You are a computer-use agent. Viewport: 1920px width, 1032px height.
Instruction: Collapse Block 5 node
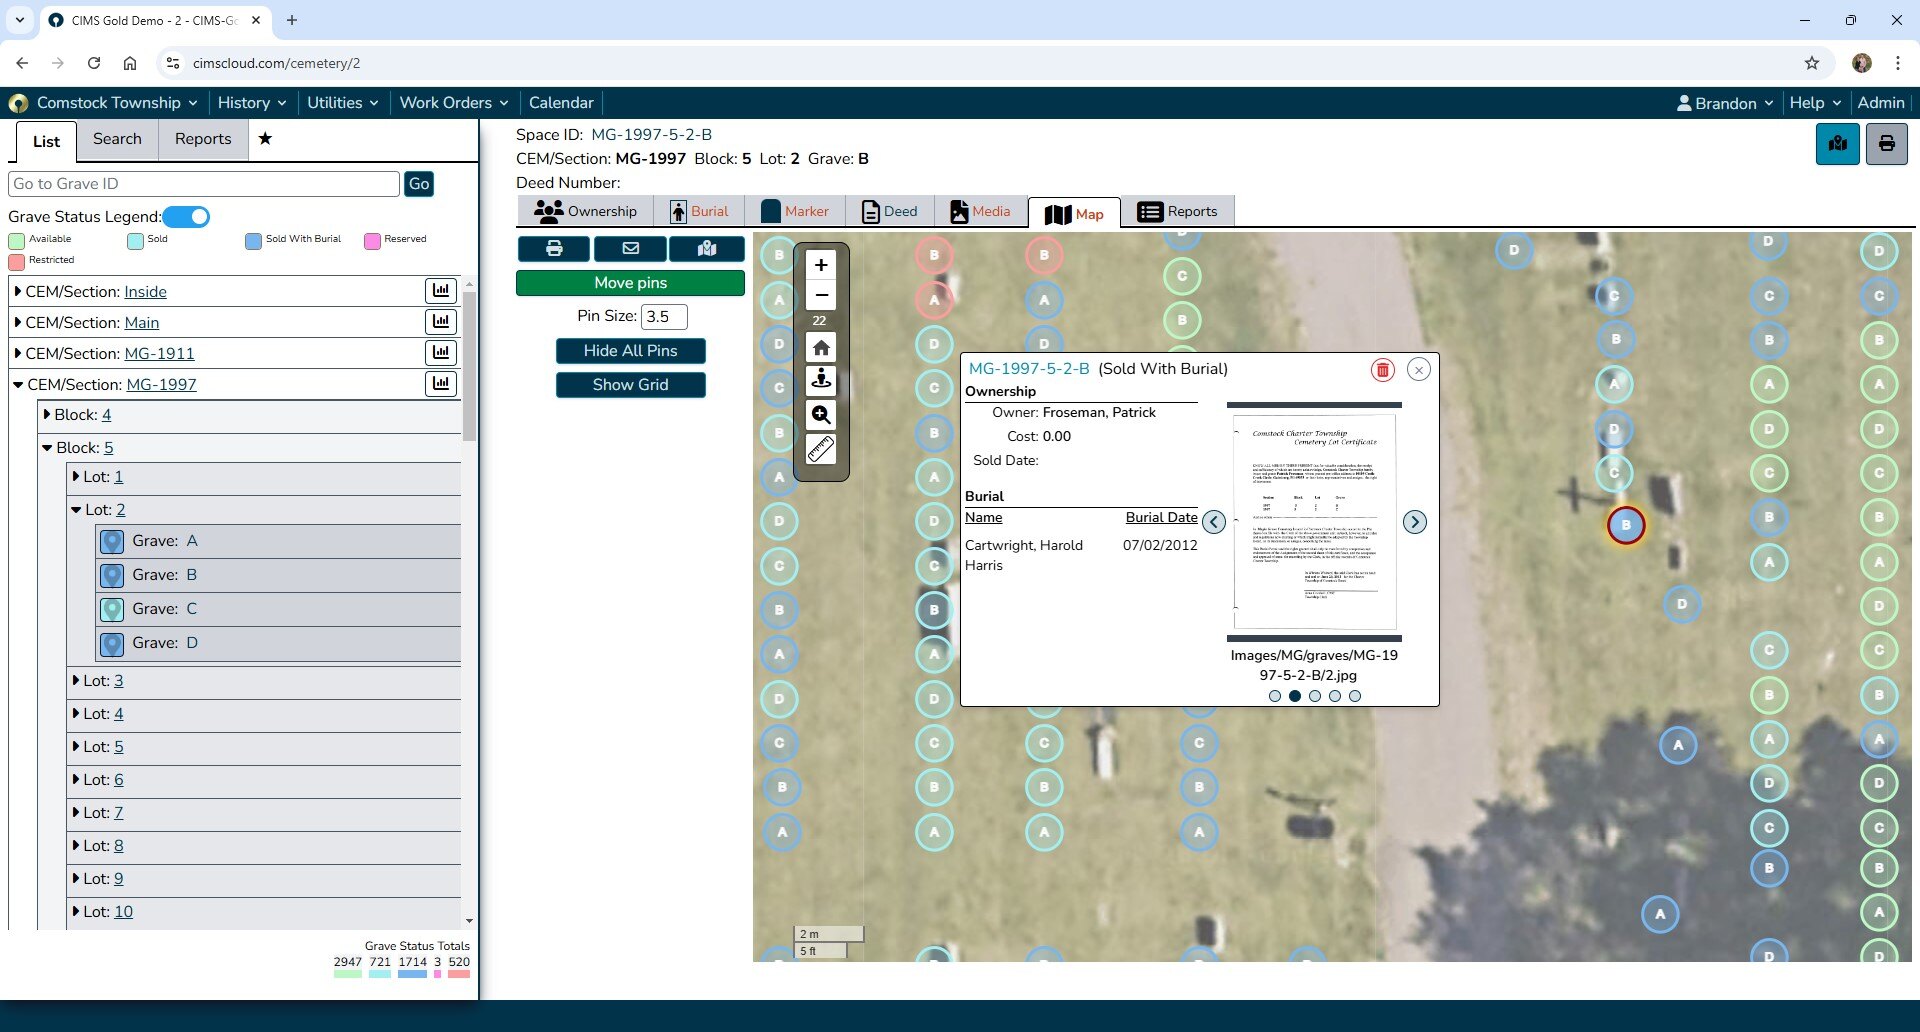point(47,448)
